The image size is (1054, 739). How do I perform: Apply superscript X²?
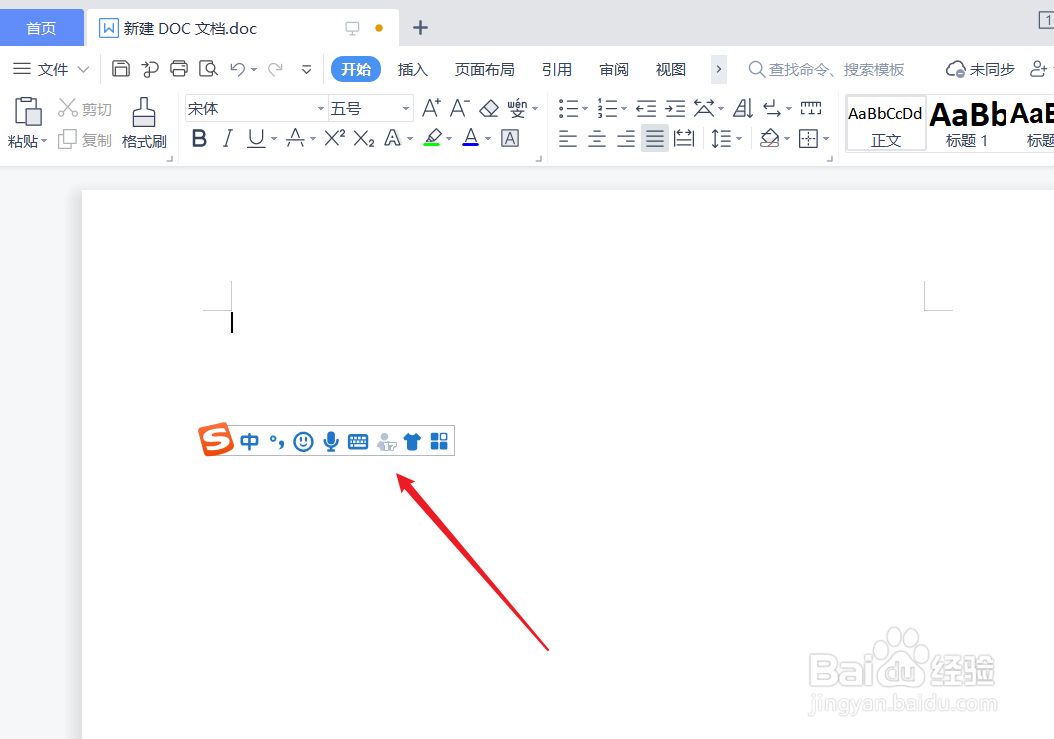click(335, 139)
